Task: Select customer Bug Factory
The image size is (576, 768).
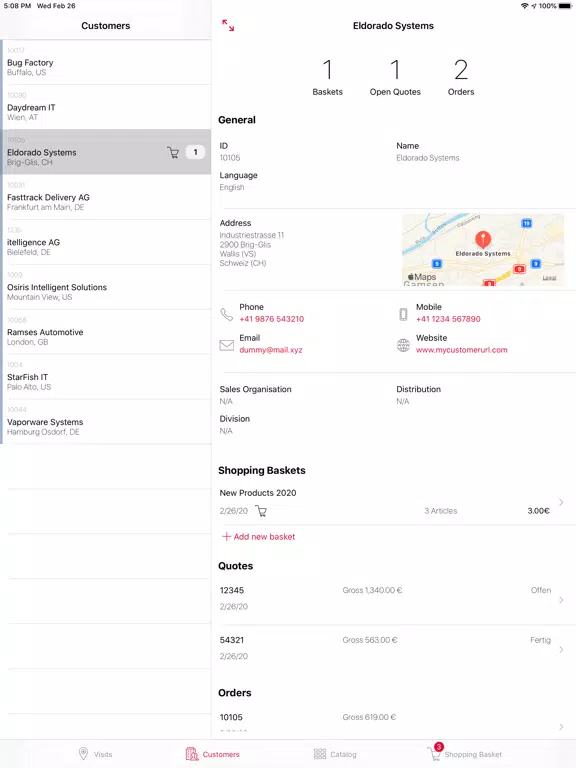Action: click(x=106, y=62)
